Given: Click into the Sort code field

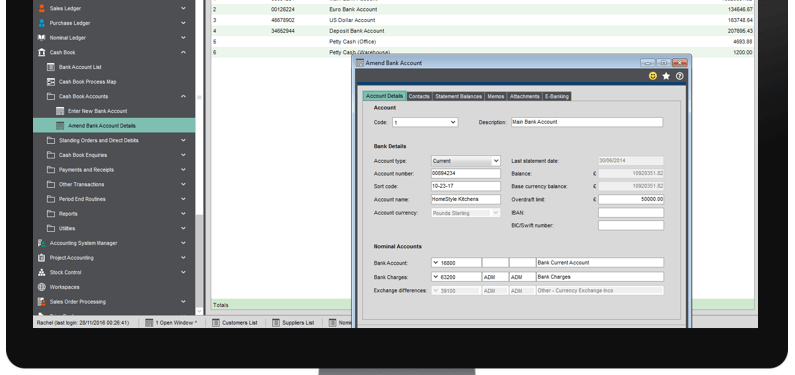Looking at the screenshot, I should [x=465, y=186].
